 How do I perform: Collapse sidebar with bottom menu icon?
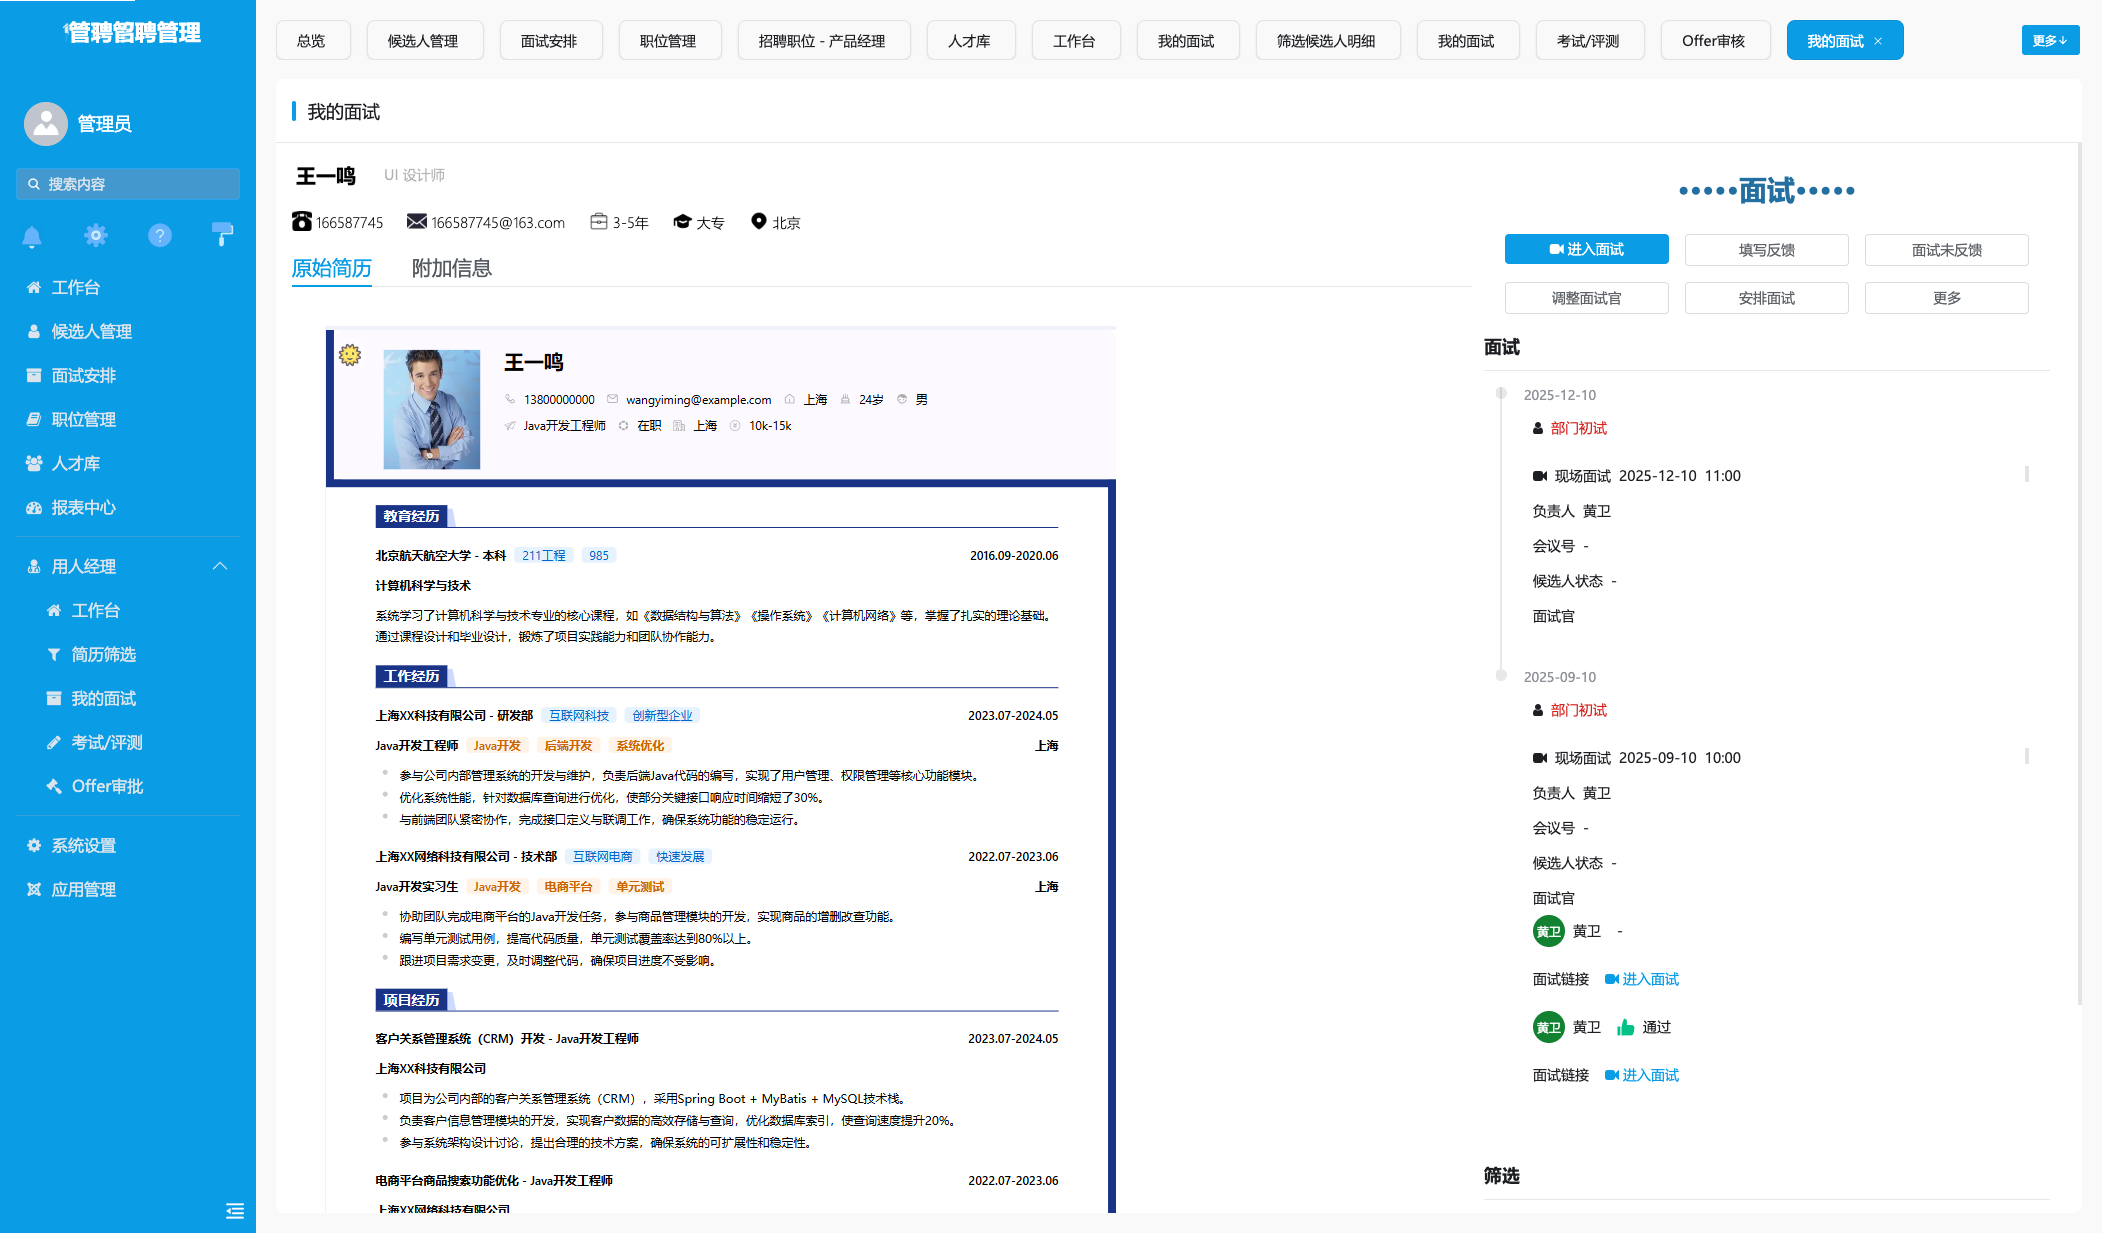click(x=235, y=1211)
